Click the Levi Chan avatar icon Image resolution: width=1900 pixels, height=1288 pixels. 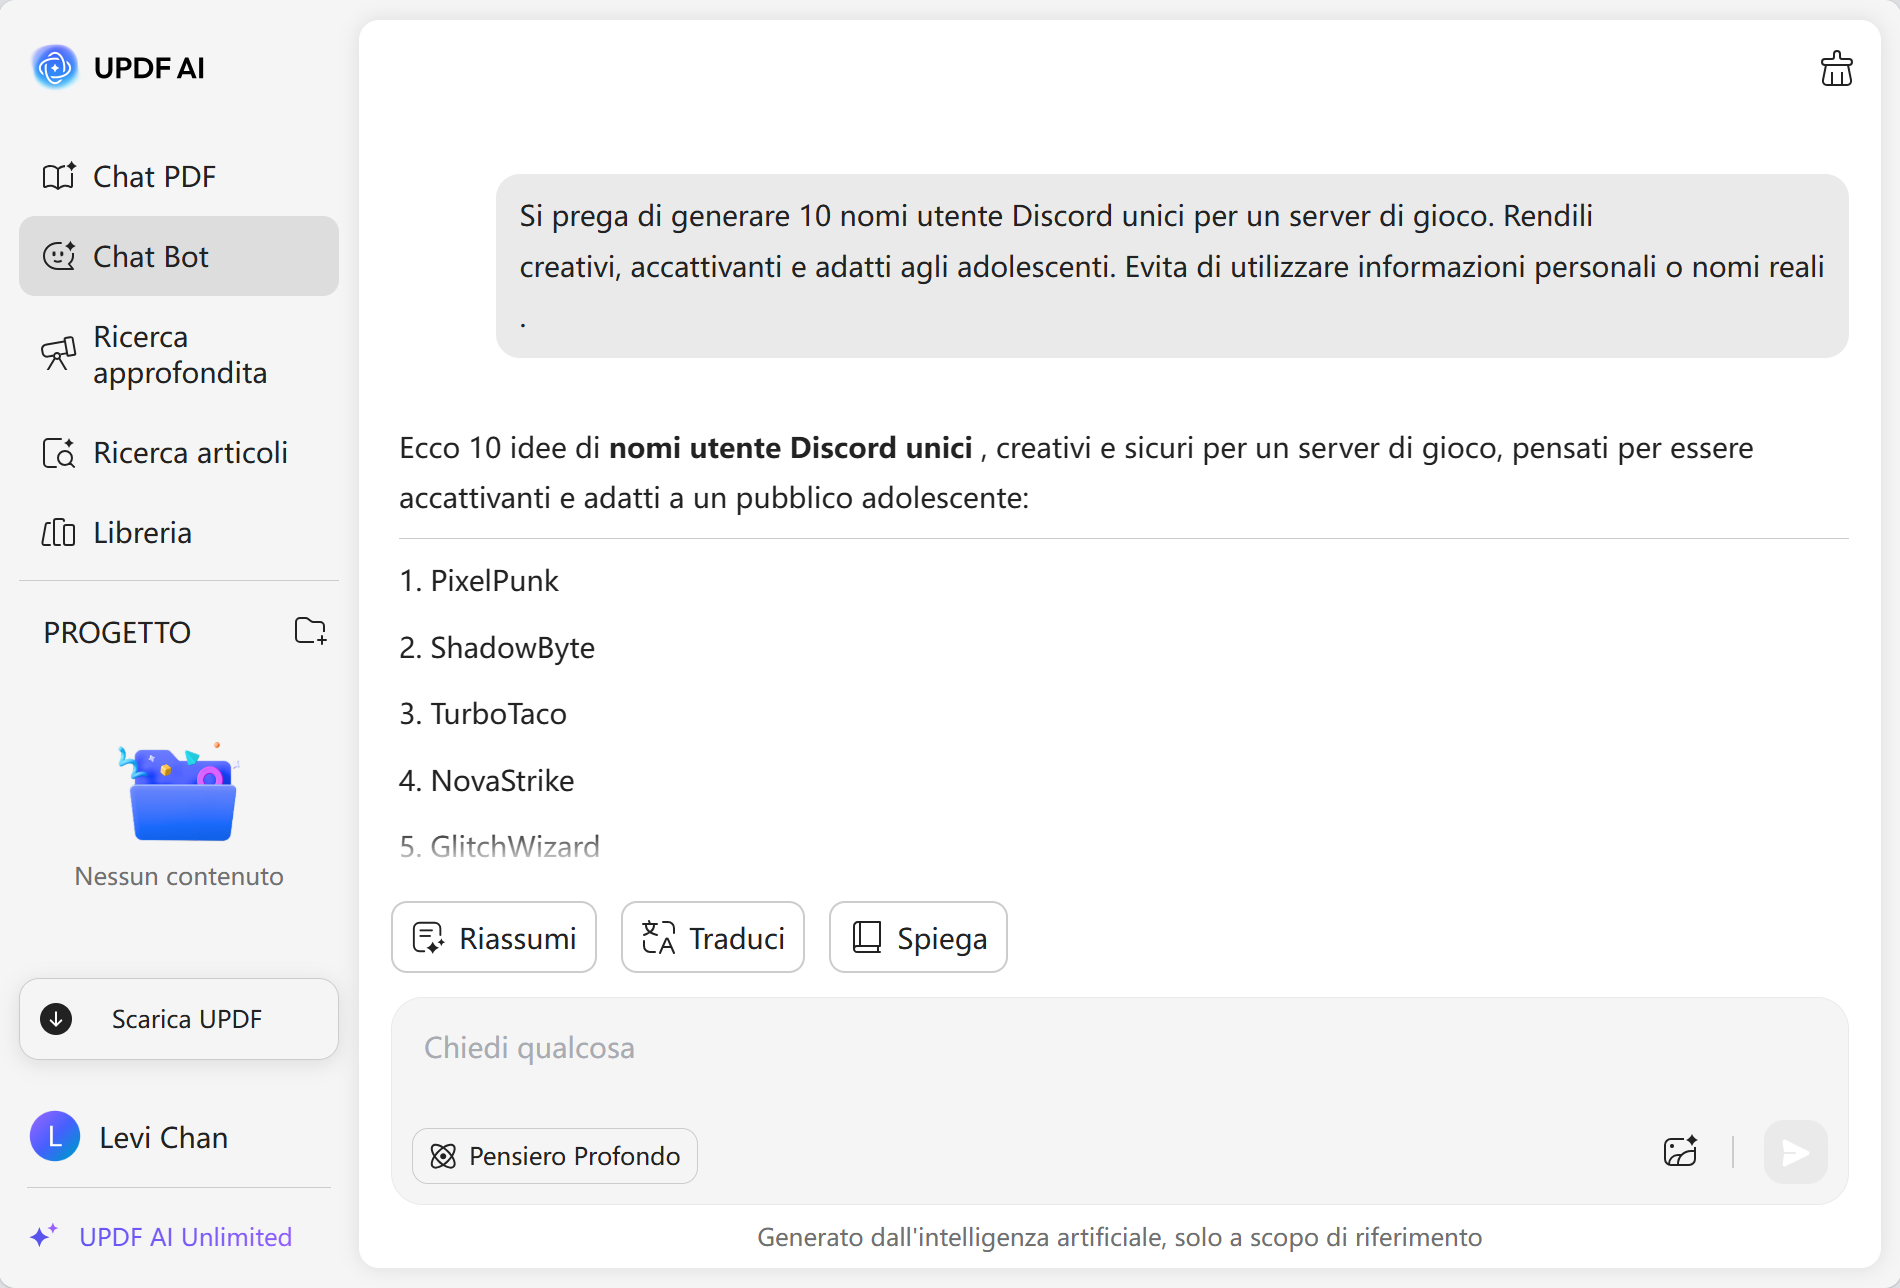pyautogui.click(x=55, y=1137)
